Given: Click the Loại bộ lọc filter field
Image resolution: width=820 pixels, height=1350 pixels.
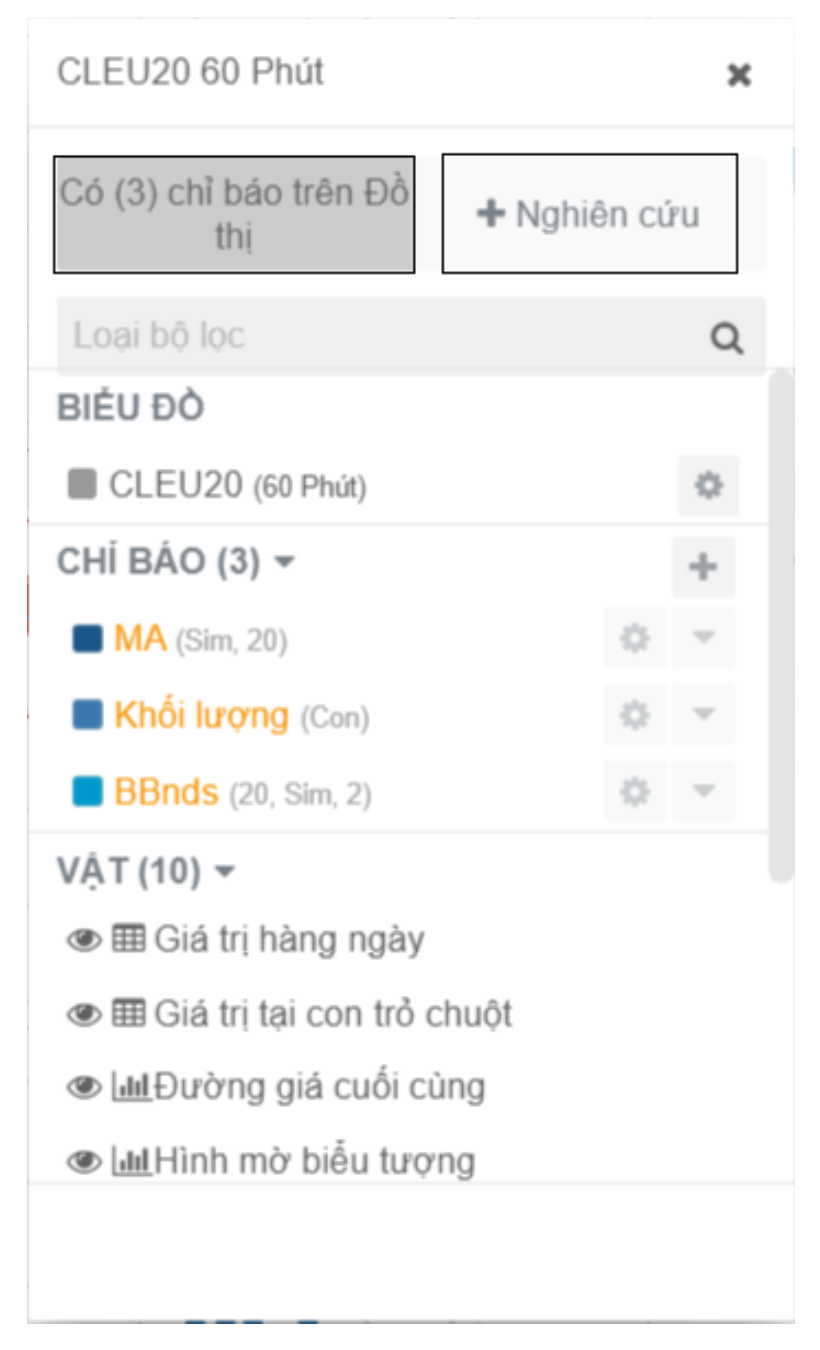Looking at the screenshot, I should point(380,337).
